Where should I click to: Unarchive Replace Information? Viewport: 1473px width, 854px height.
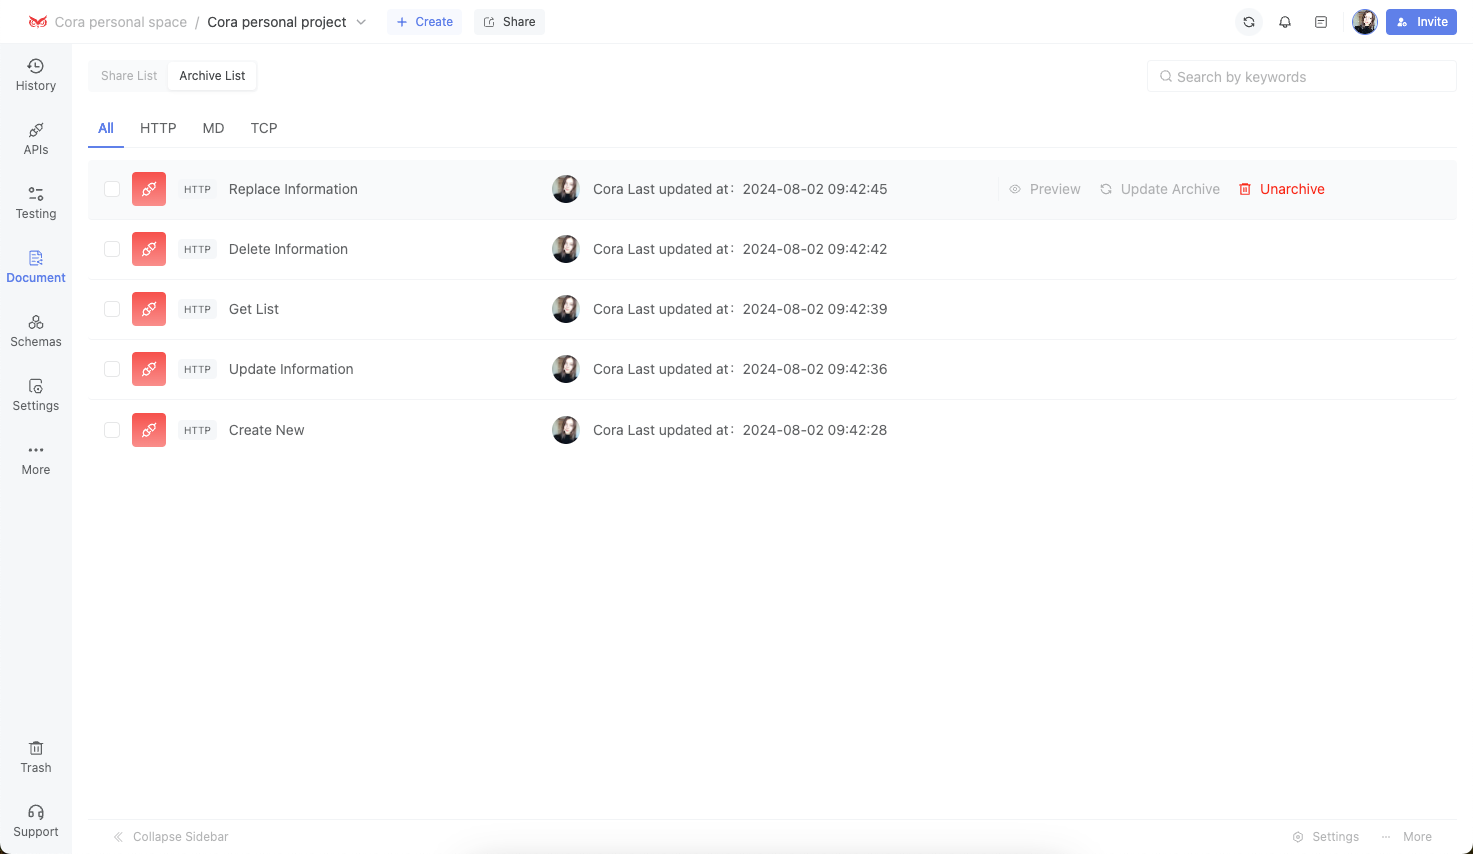pos(1282,189)
